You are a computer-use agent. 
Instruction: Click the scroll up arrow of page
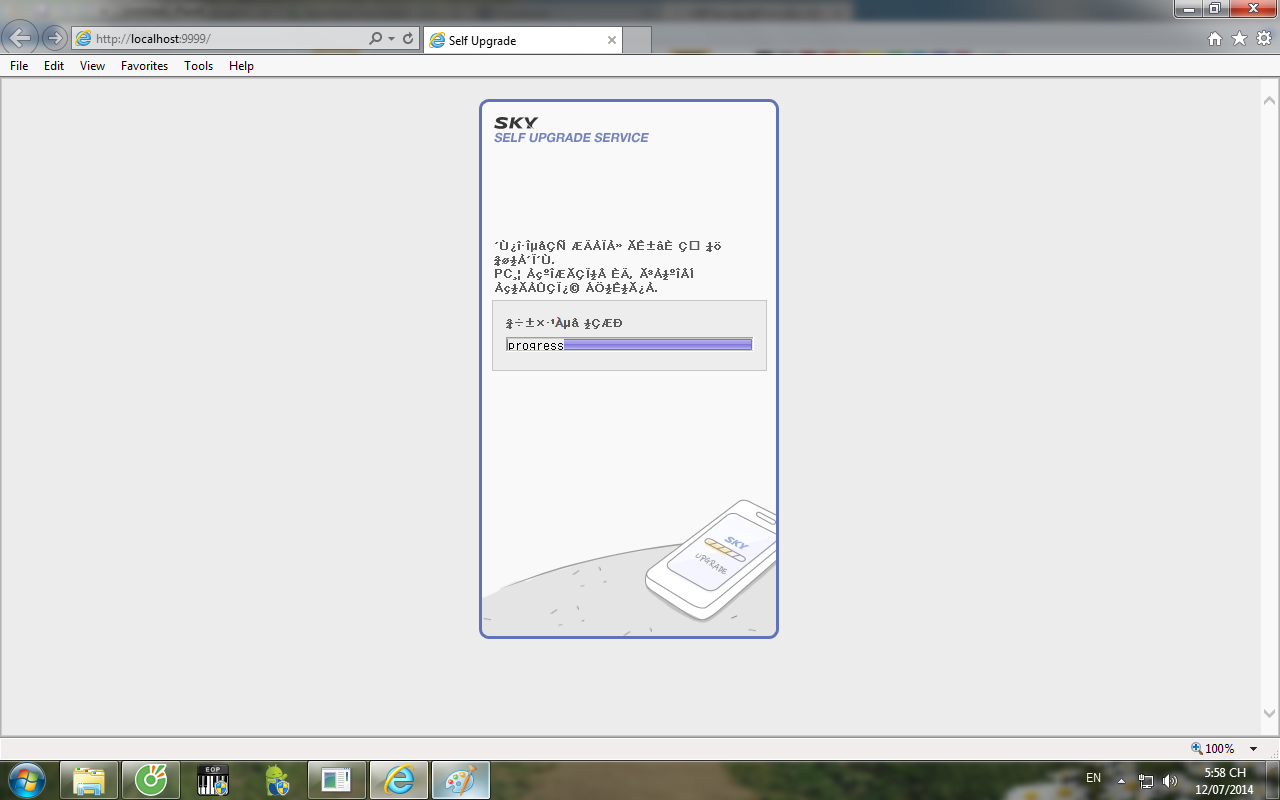tap(1269, 101)
